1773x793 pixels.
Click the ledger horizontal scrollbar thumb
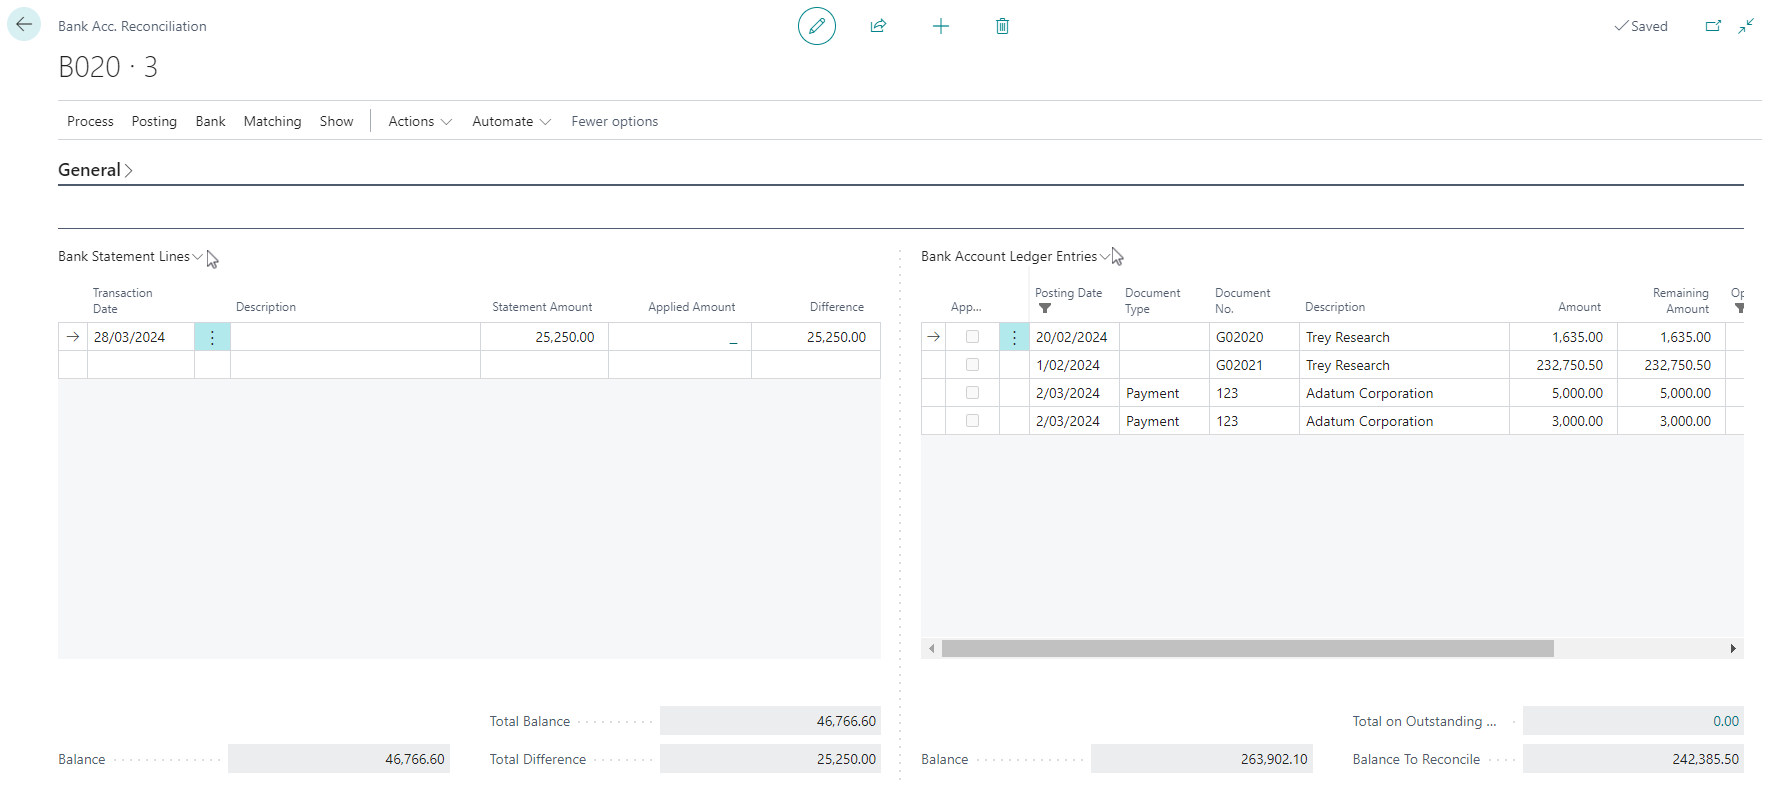pos(1247,649)
